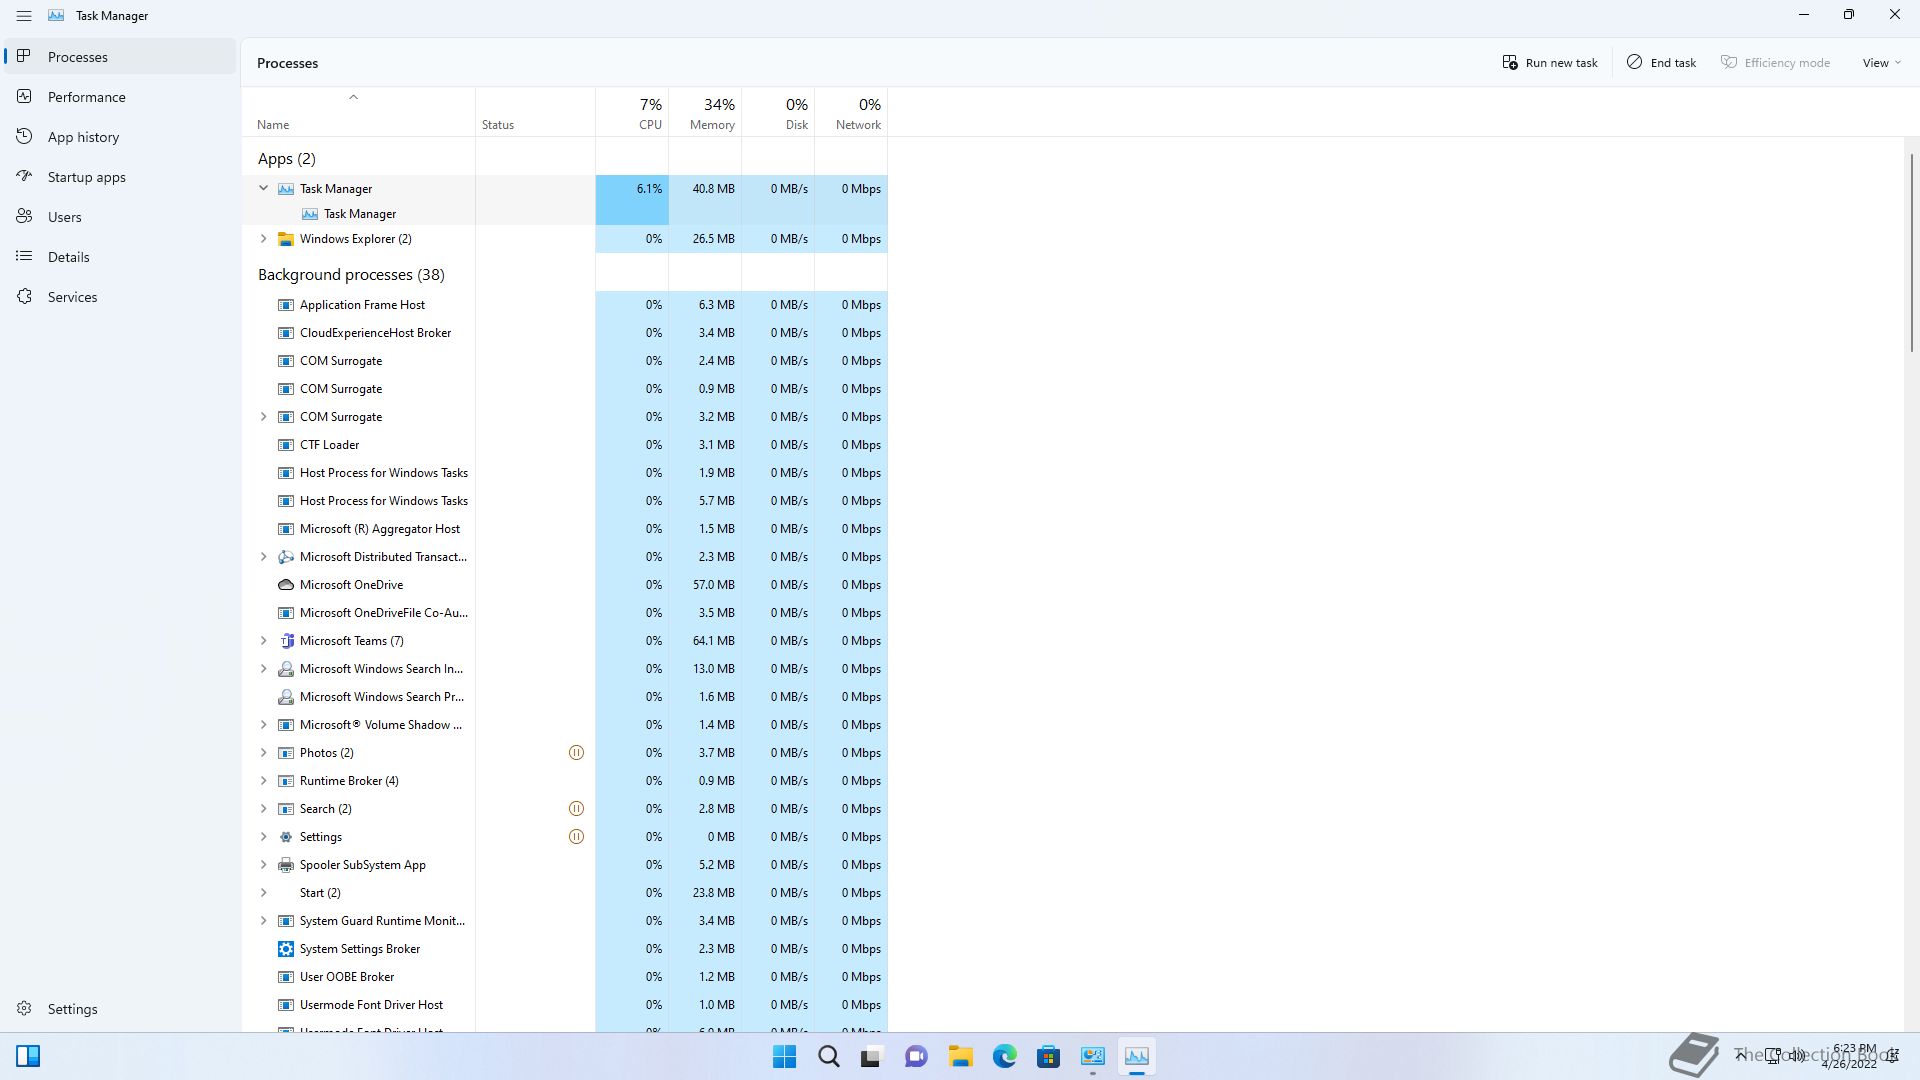The width and height of the screenshot is (1920, 1080).
Task: Sort processes by CPU column
Action: point(632,112)
